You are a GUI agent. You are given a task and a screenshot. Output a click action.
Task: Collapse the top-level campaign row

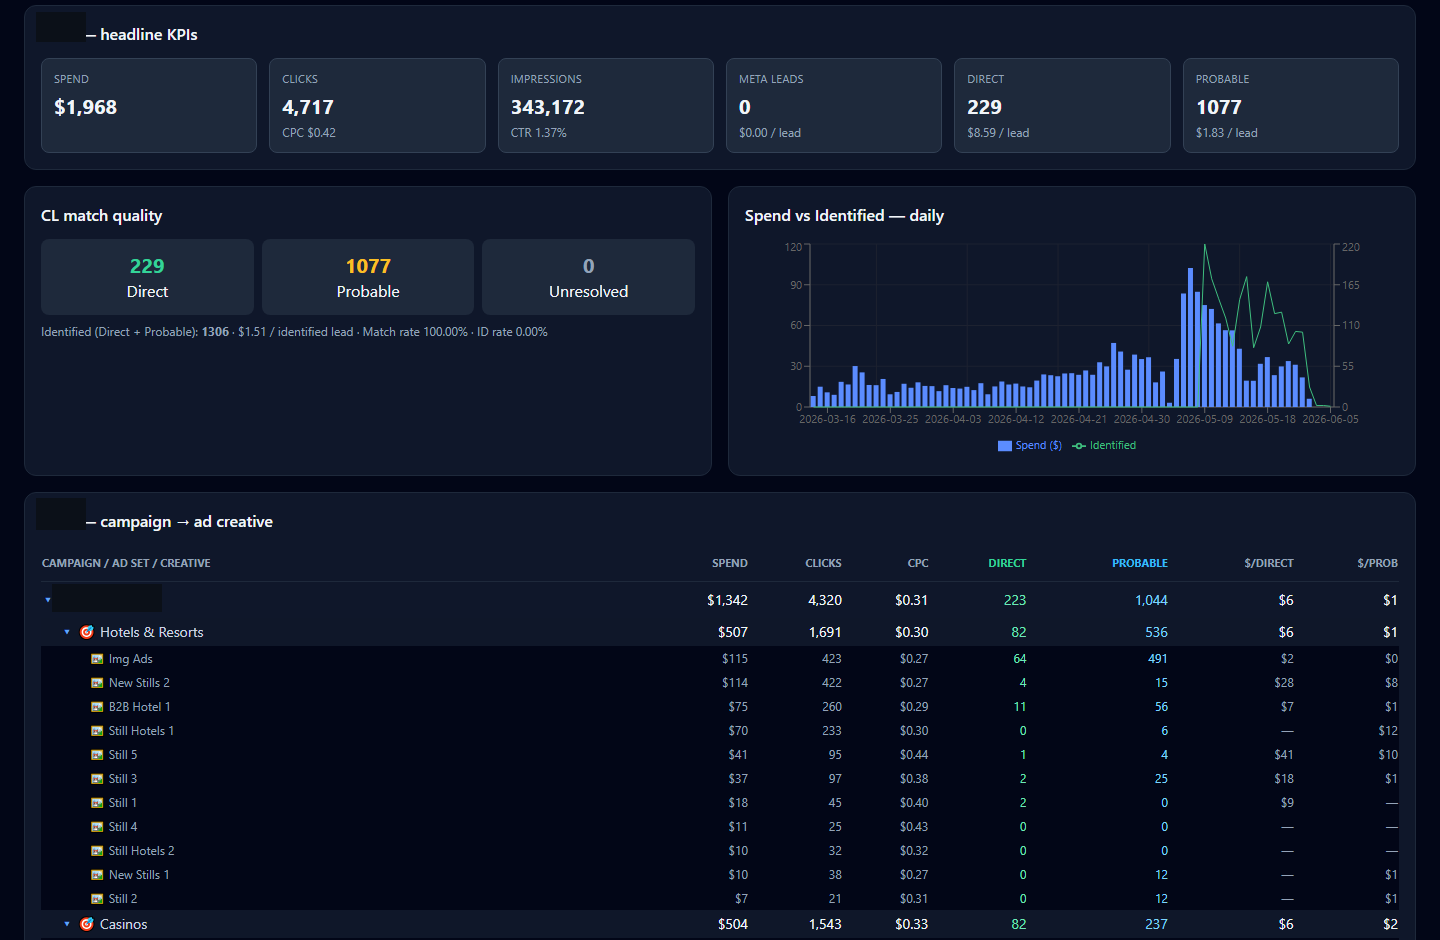pos(47,600)
